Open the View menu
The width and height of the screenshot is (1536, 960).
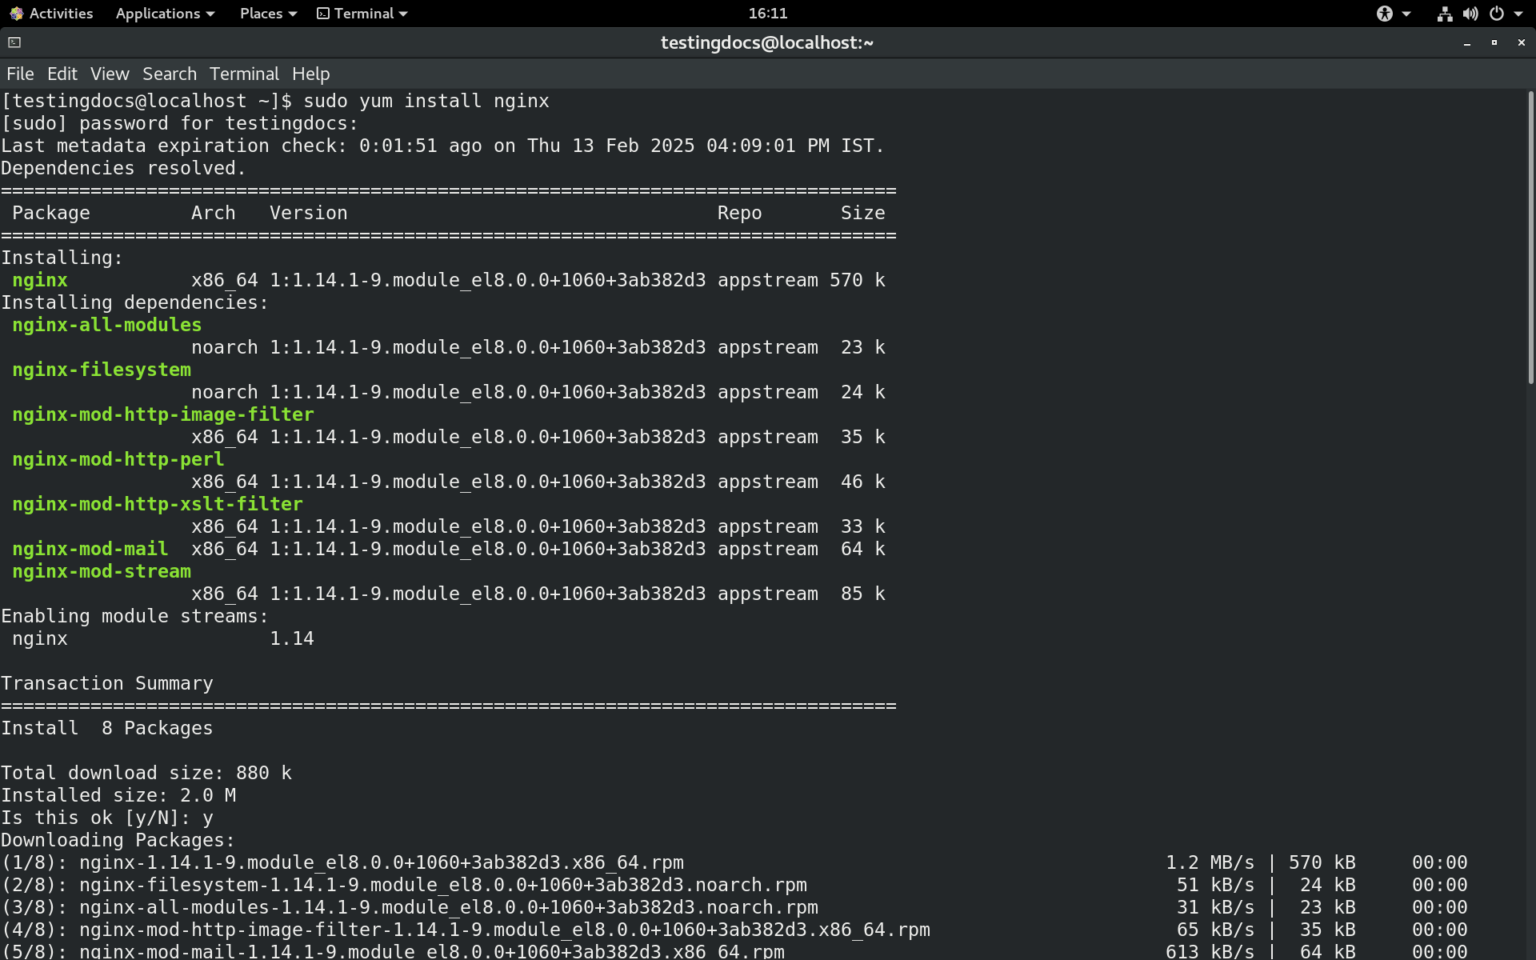[x=109, y=73]
